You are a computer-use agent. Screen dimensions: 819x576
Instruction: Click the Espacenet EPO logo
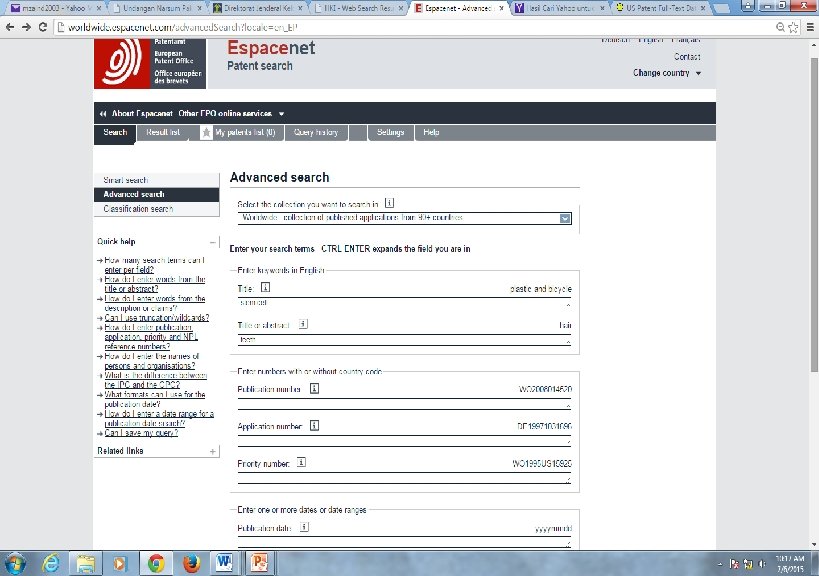[x=150, y=64]
